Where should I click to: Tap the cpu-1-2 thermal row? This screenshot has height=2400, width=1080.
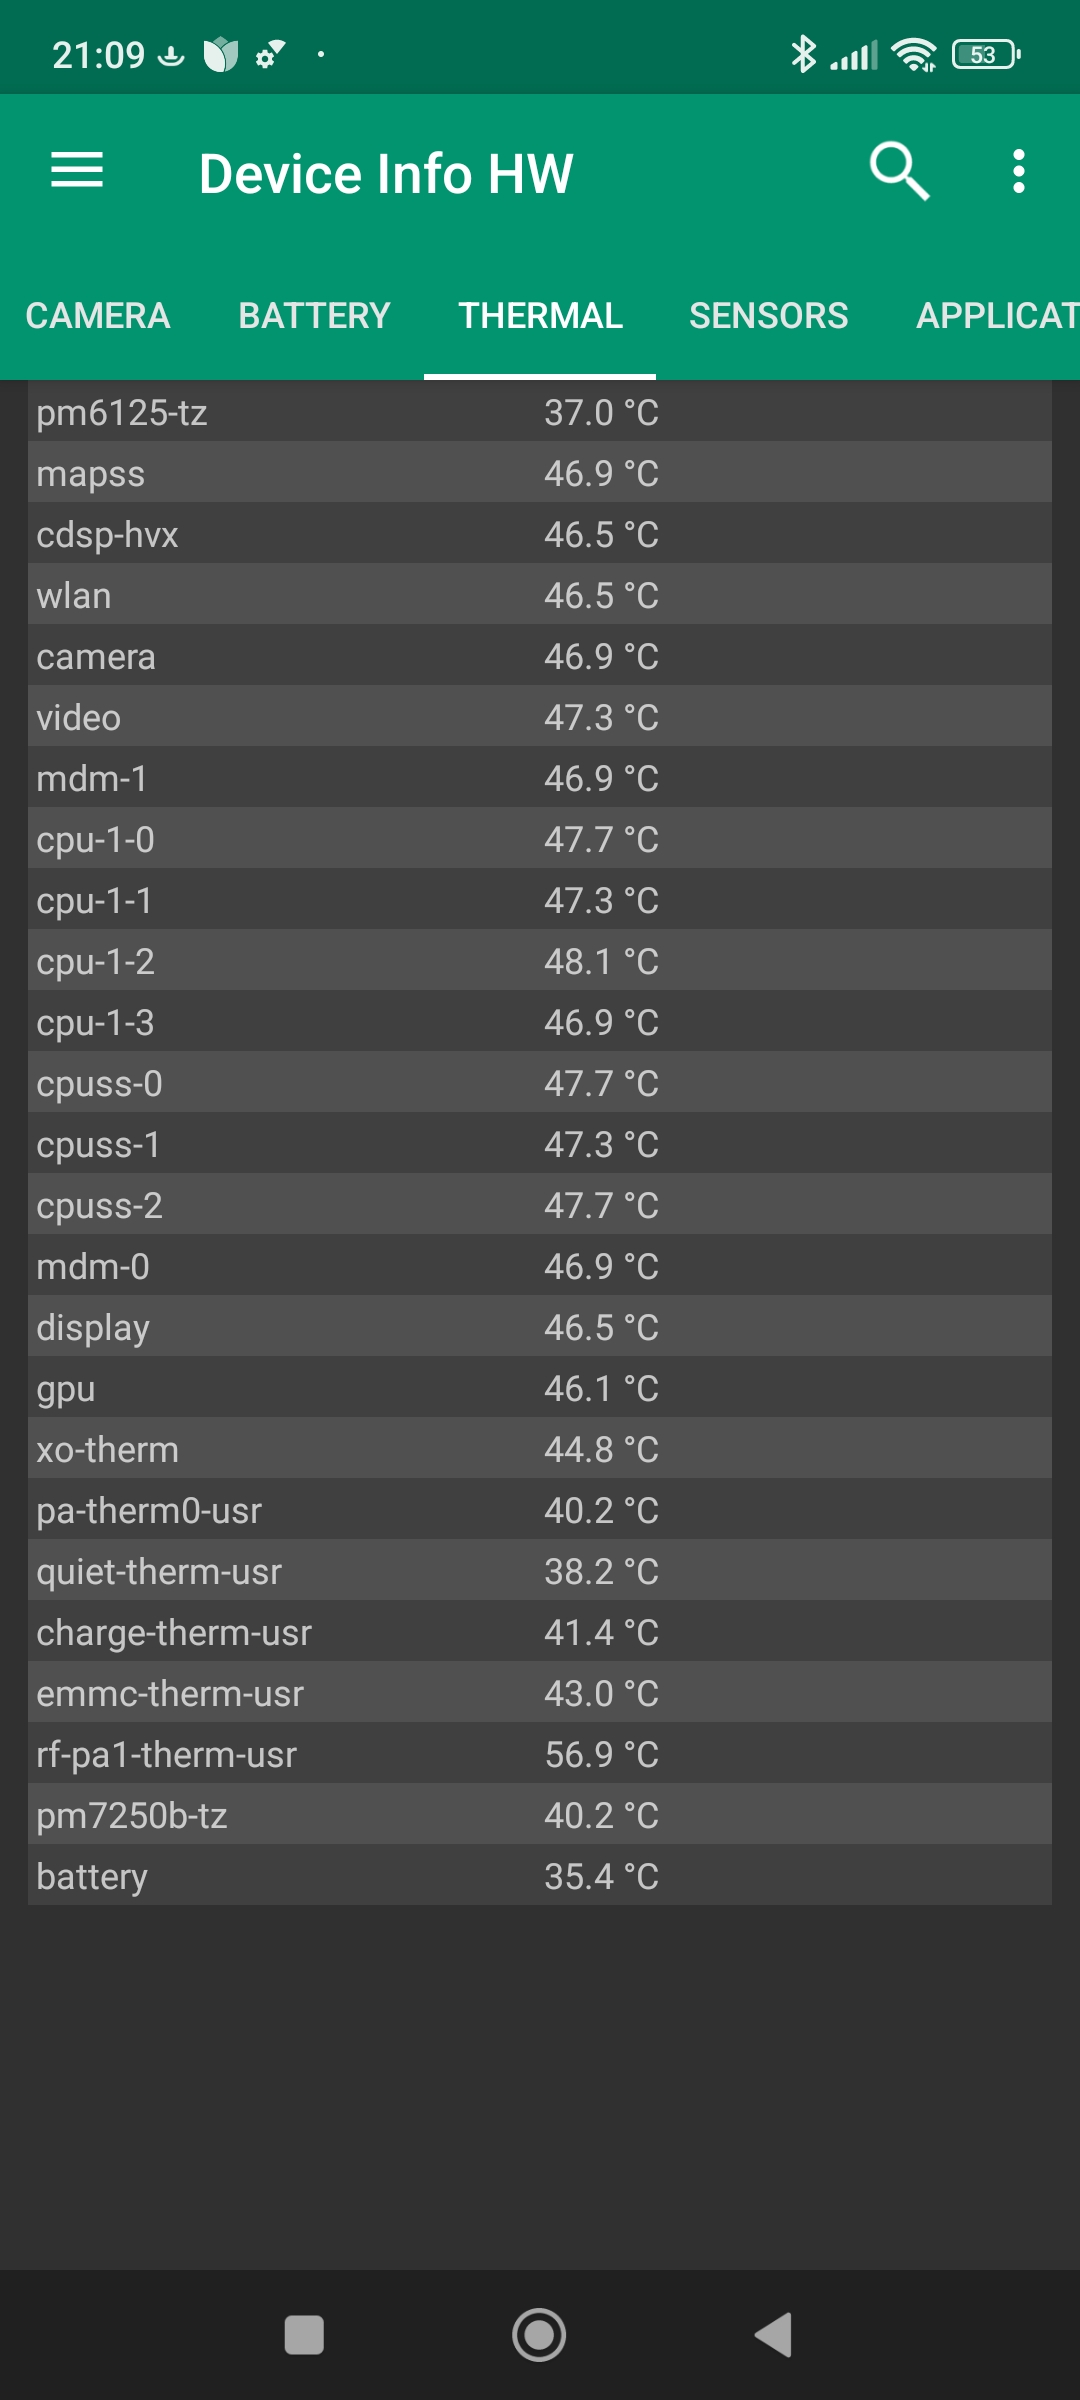[540, 961]
